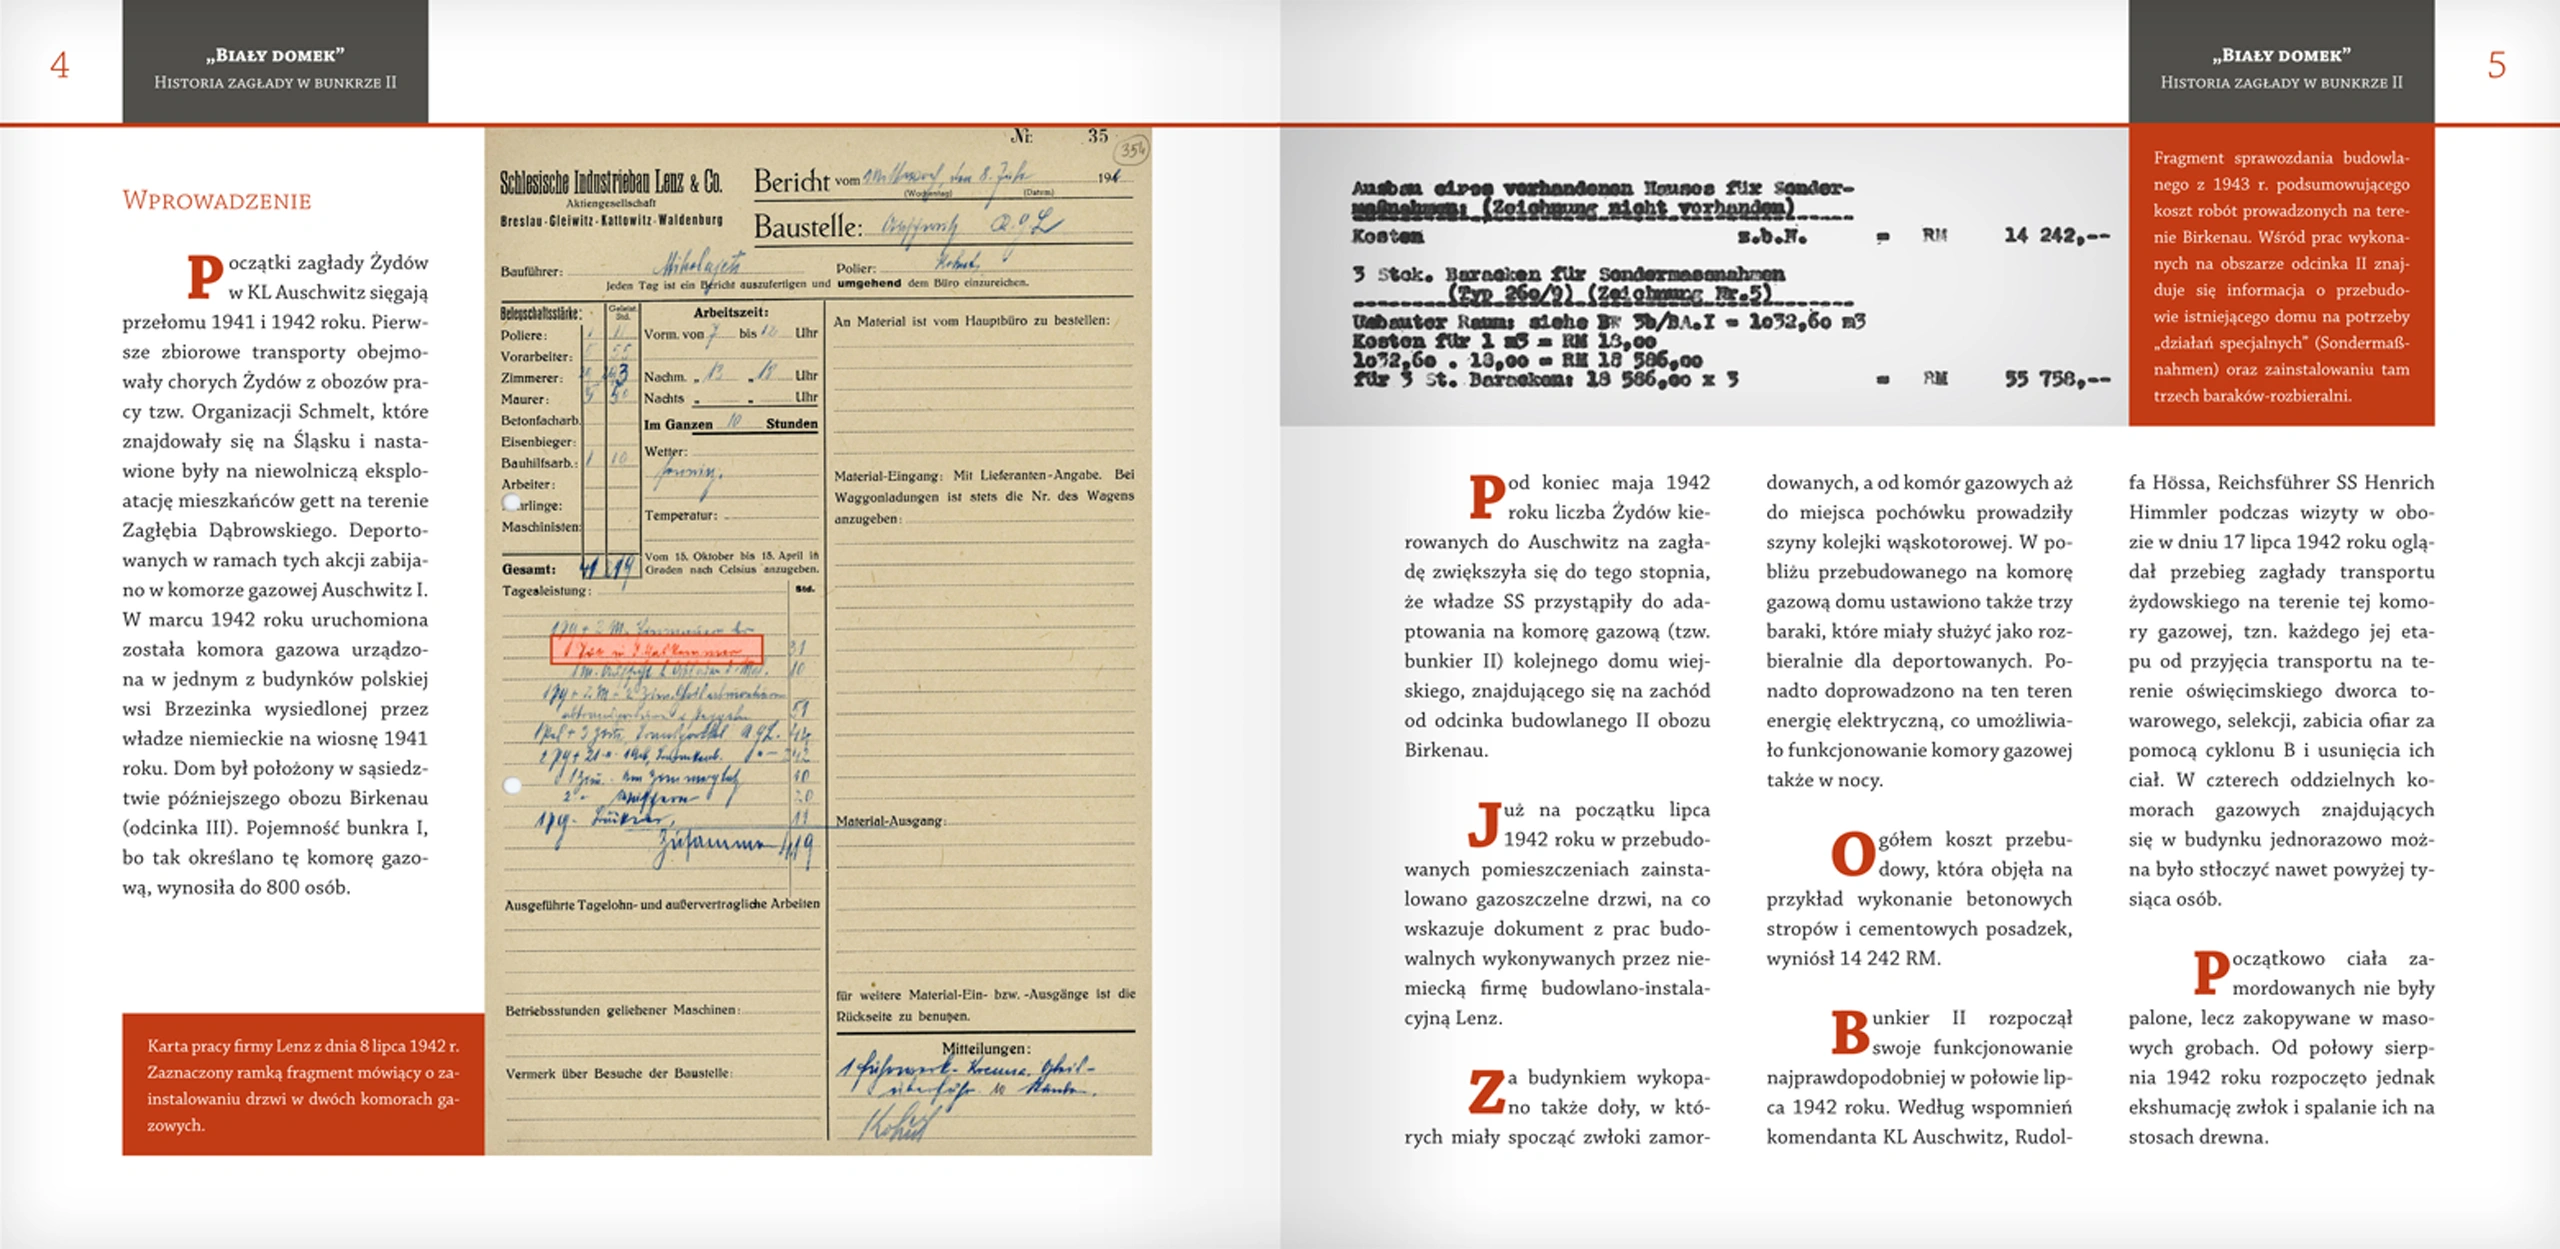Click the "Karta pracy firmy Lenz" caption box
The height and width of the screenshot is (1249, 2560).
303,1085
